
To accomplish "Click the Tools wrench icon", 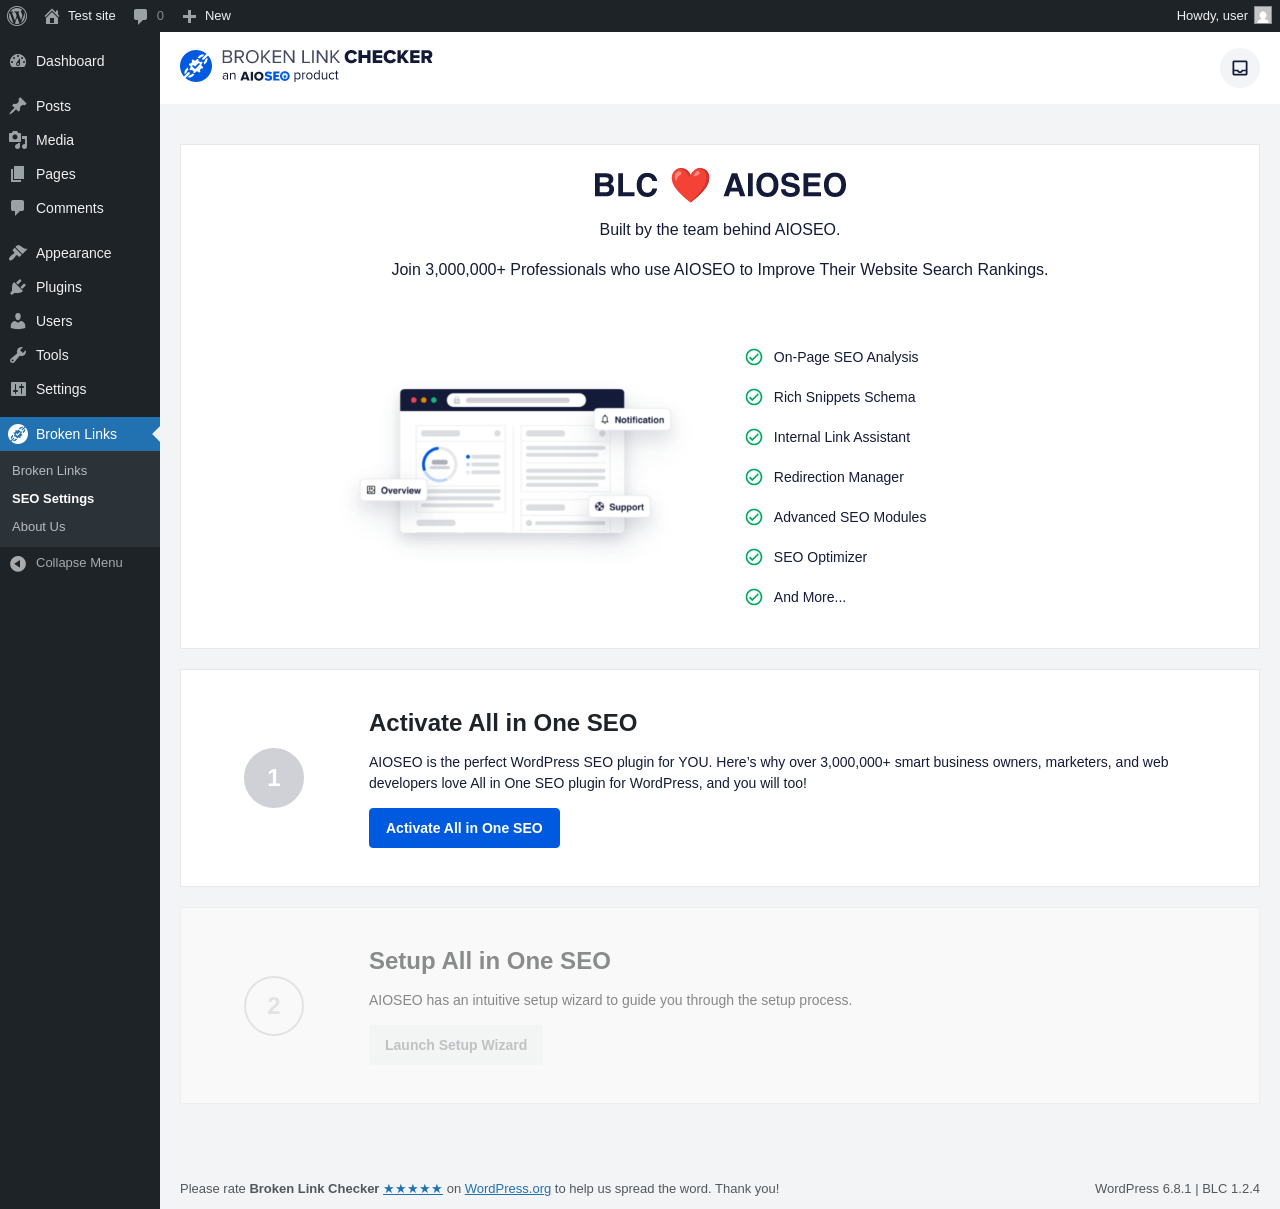I will [18, 355].
